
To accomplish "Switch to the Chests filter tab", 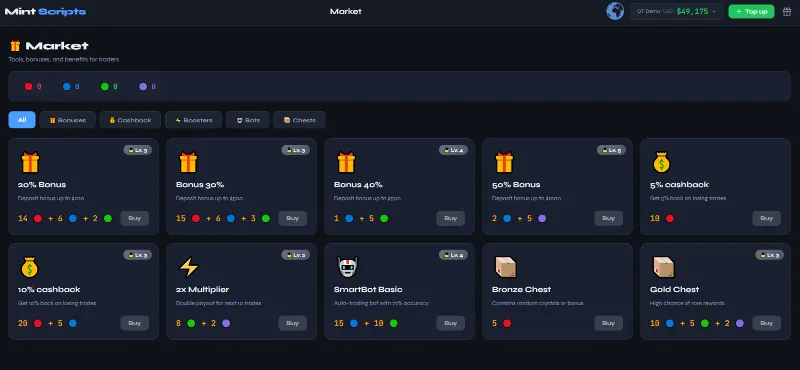I will pyautogui.click(x=299, y=120).
